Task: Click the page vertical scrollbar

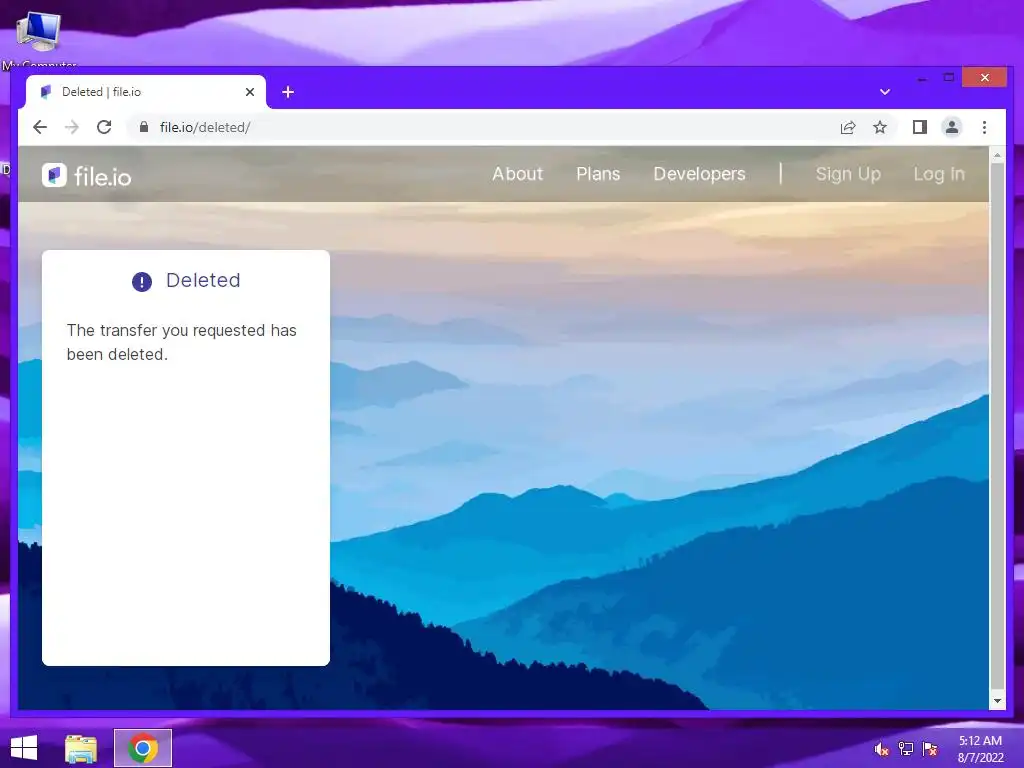Action: pyautogui.click(x=997, y=428)
